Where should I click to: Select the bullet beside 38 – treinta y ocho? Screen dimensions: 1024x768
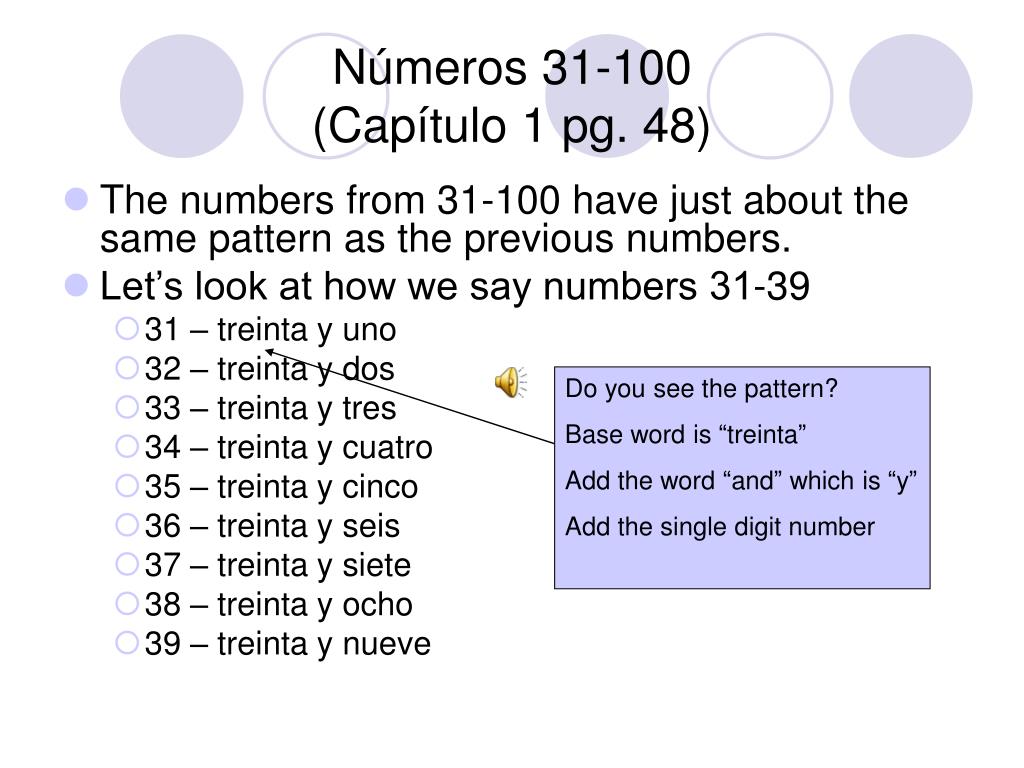pos(127,603)
